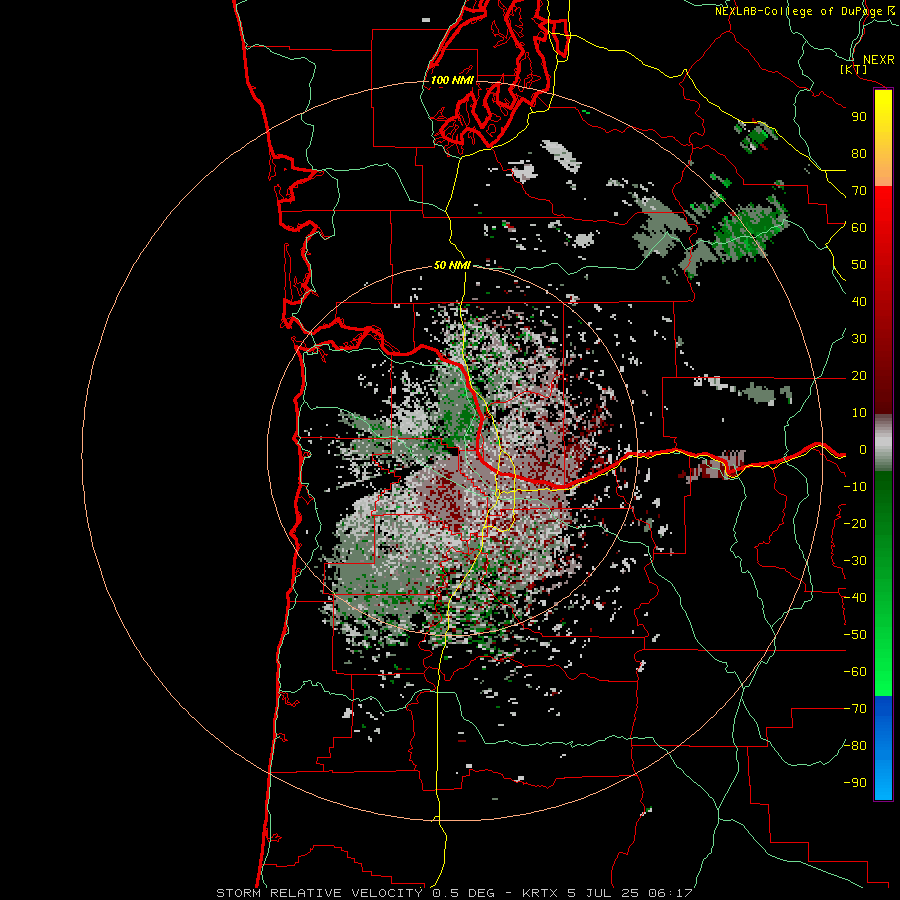Click the 70 value on the velocity scale
The height and width of the screenshot is (900, 900).
click(859, 191)
